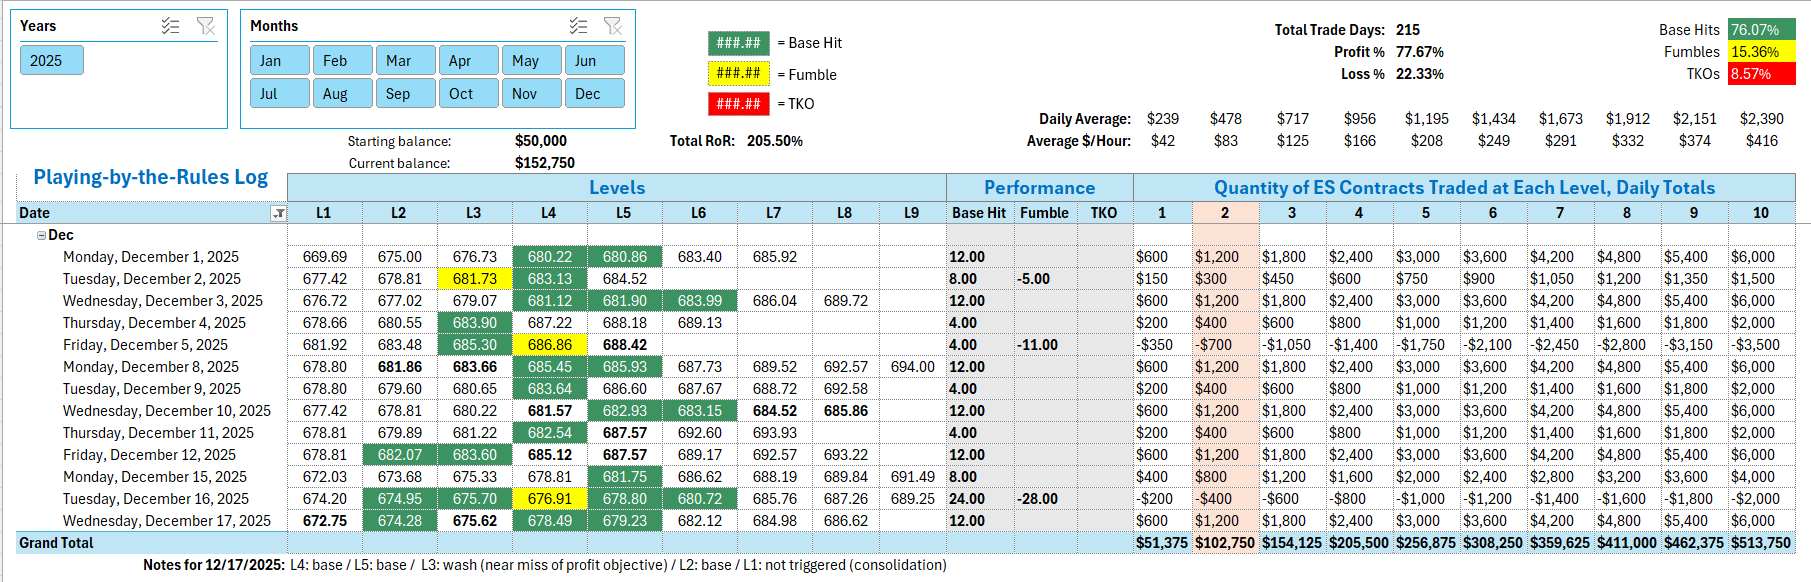Open the Date column filter dropdown
This screenshot has height=582, width=1811.
click(278, 213)
